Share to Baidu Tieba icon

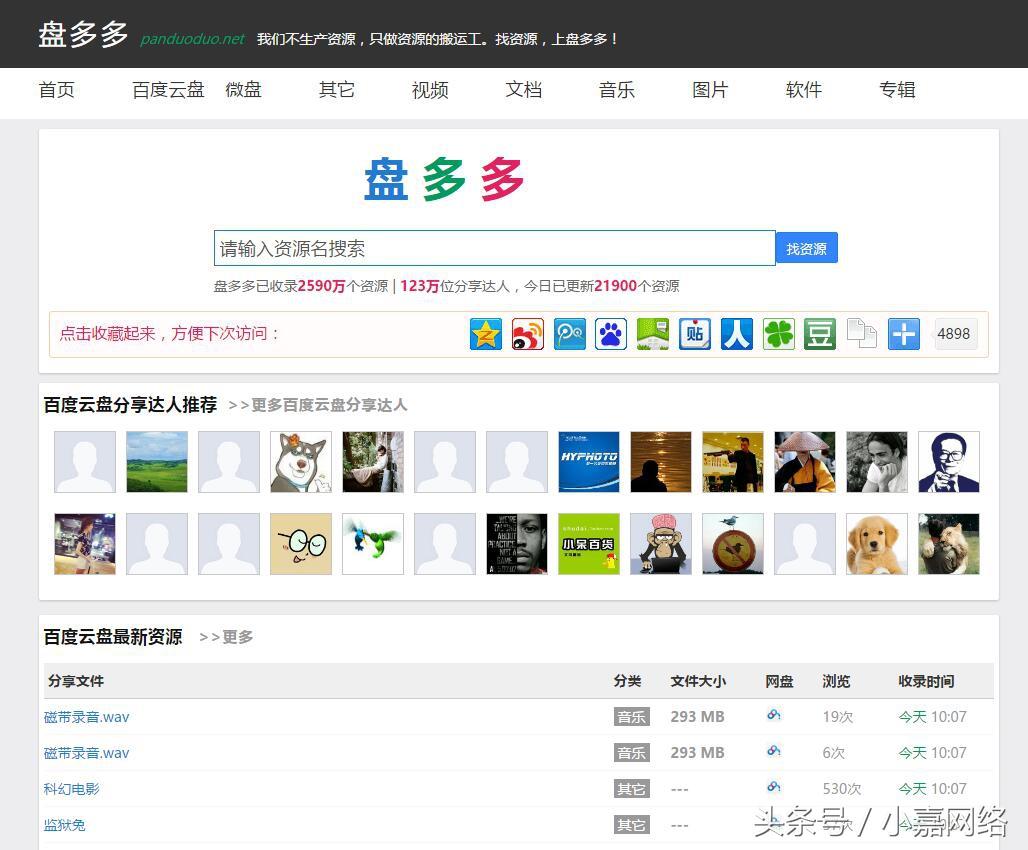[x=695, y=334]
